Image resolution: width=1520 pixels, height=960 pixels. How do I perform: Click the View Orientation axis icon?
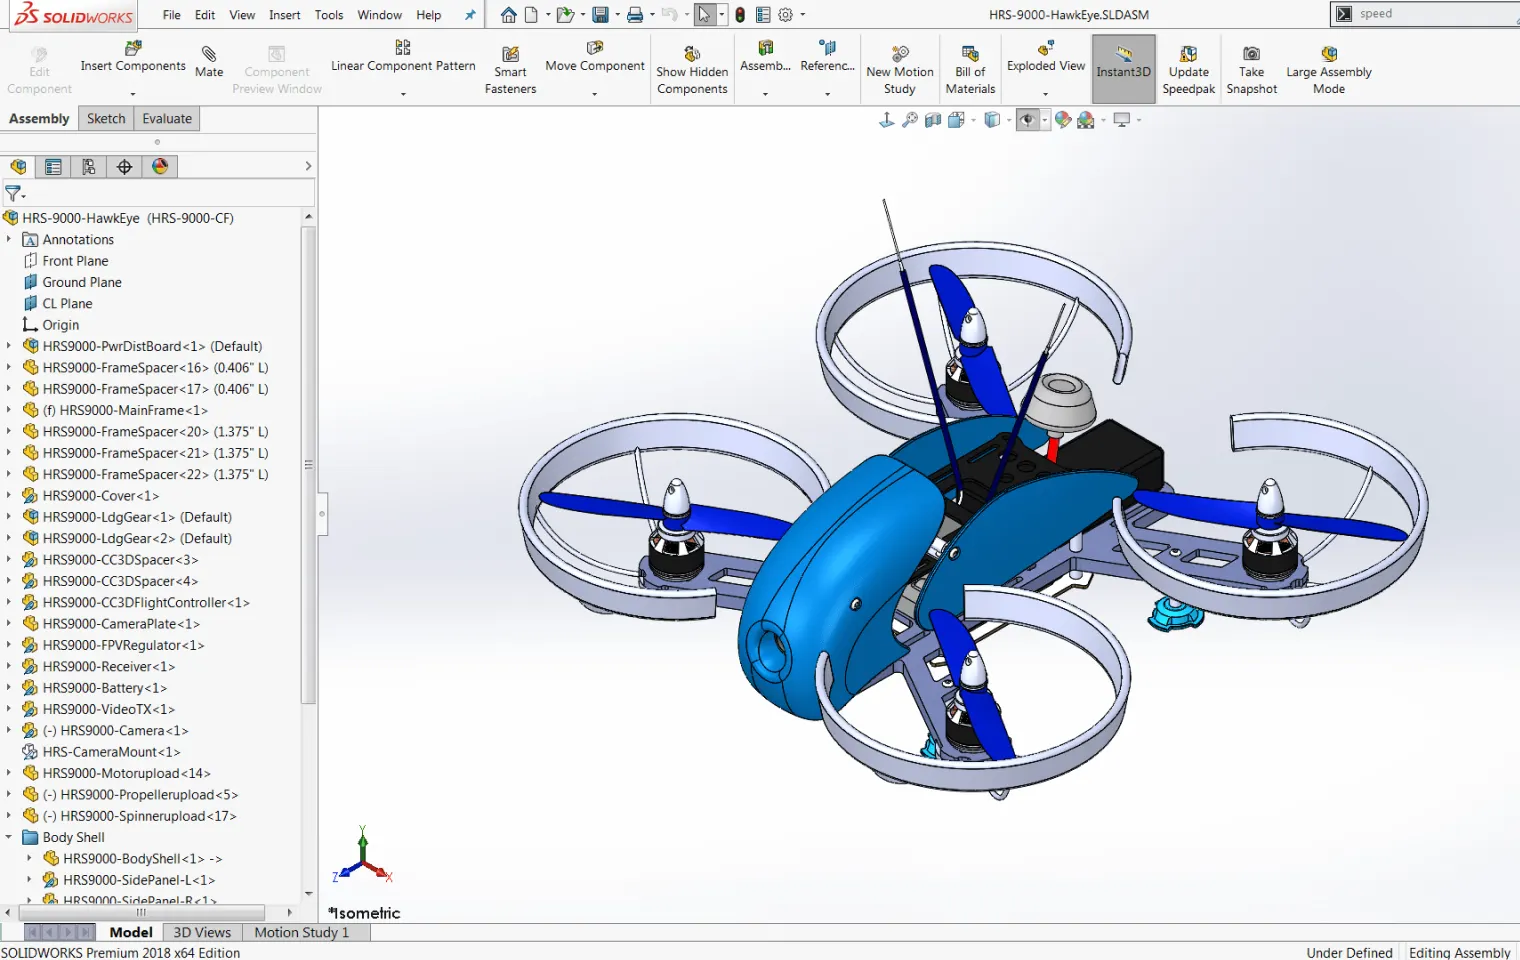click(x=886, y=120)
